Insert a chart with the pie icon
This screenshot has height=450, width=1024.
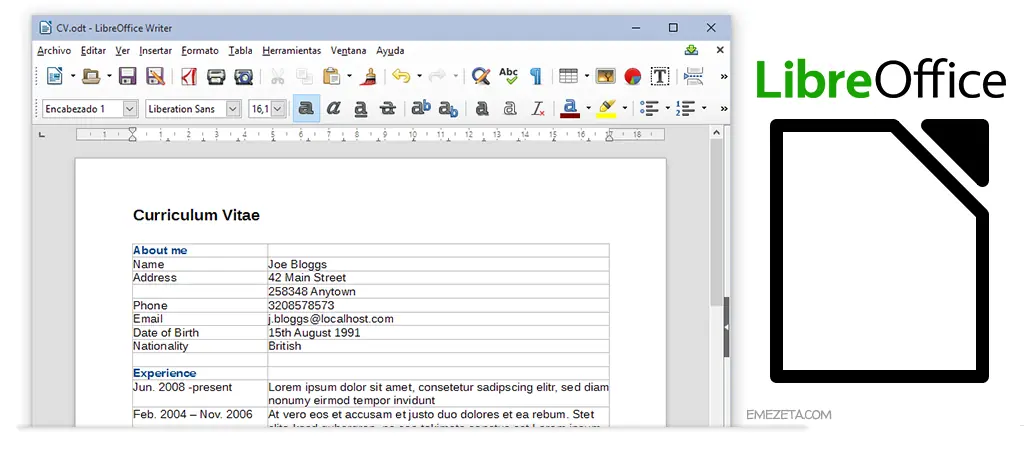click(x=632, y=76)
